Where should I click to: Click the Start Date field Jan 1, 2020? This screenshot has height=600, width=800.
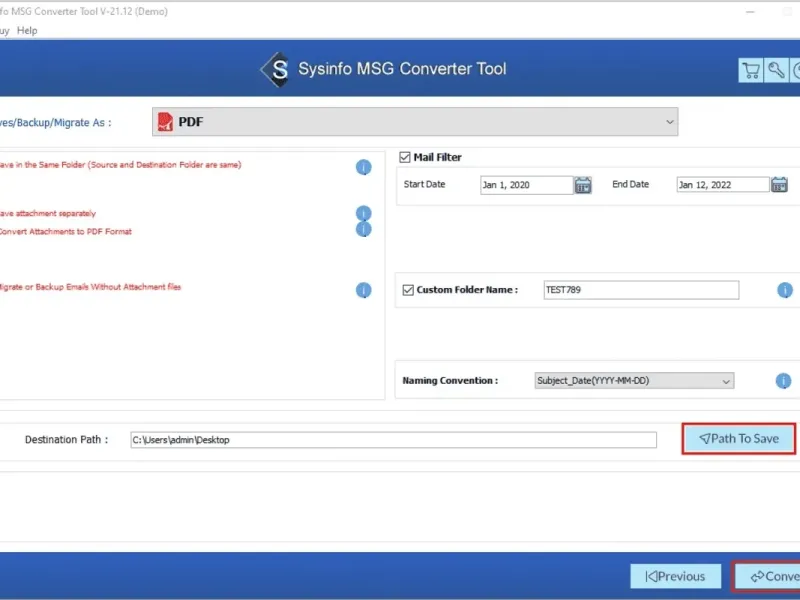[527, 185]
